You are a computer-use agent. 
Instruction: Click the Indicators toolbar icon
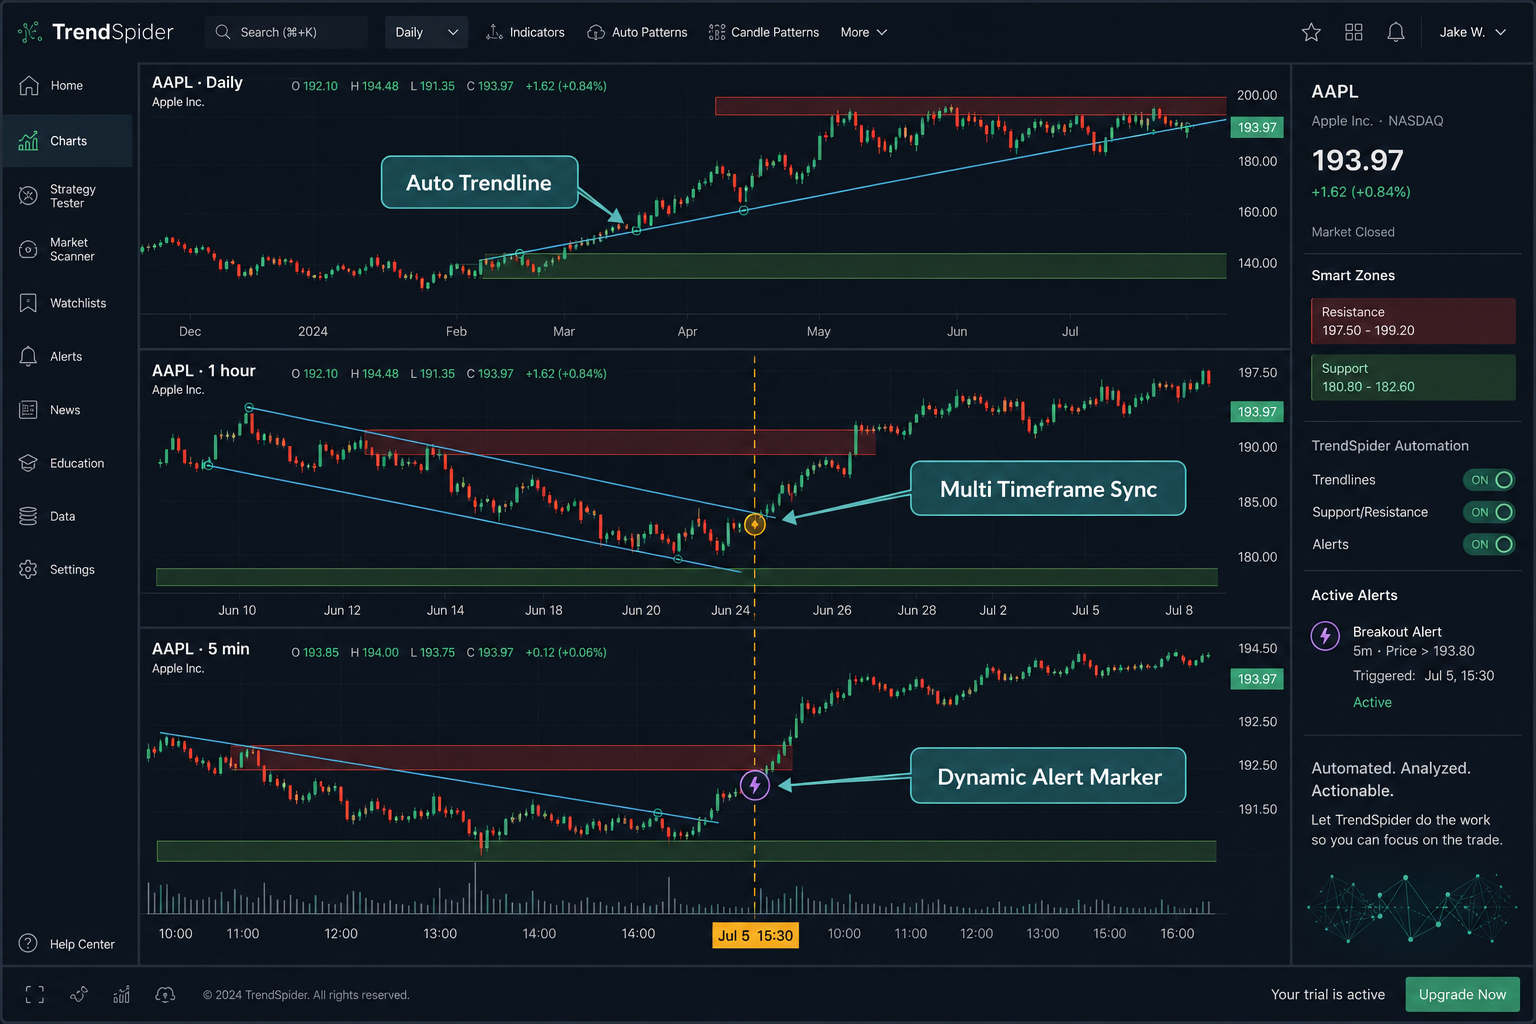pyautogui.click(x=494, y=32)
